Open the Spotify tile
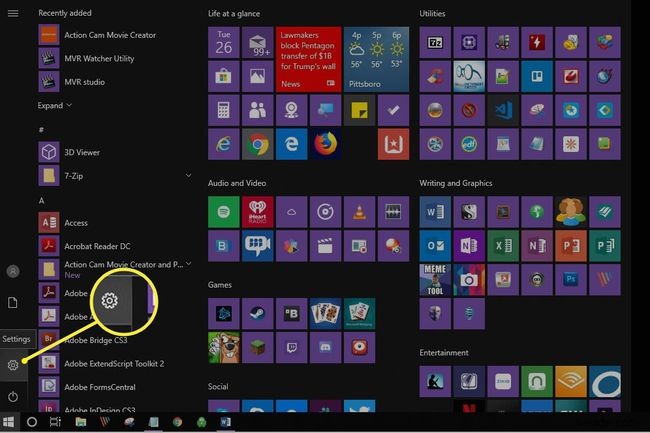The width and height of the screenshot is (650, 433). coord(223,211)
